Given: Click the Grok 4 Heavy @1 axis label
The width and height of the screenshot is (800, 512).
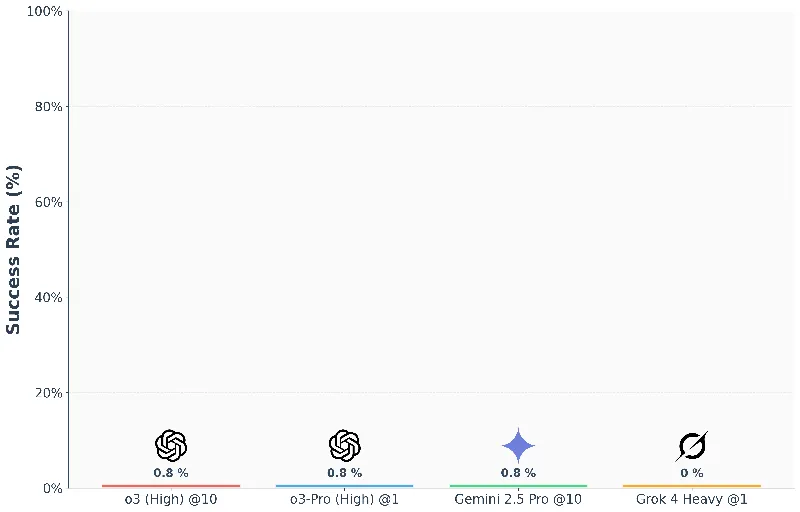Looking at the screenshot, I should coord(692,499).
